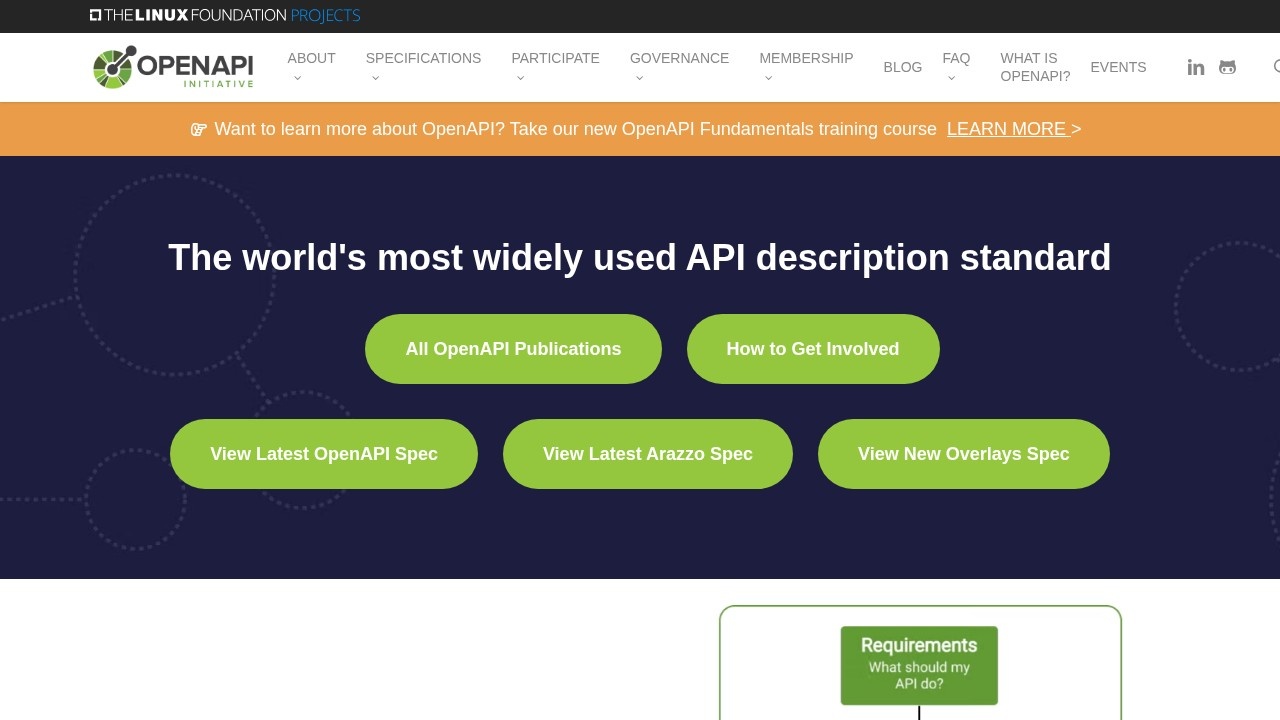This screenshot has width=1280, height=720.
Task: Expand the Membership menu chevron
Action: point(768,78)
